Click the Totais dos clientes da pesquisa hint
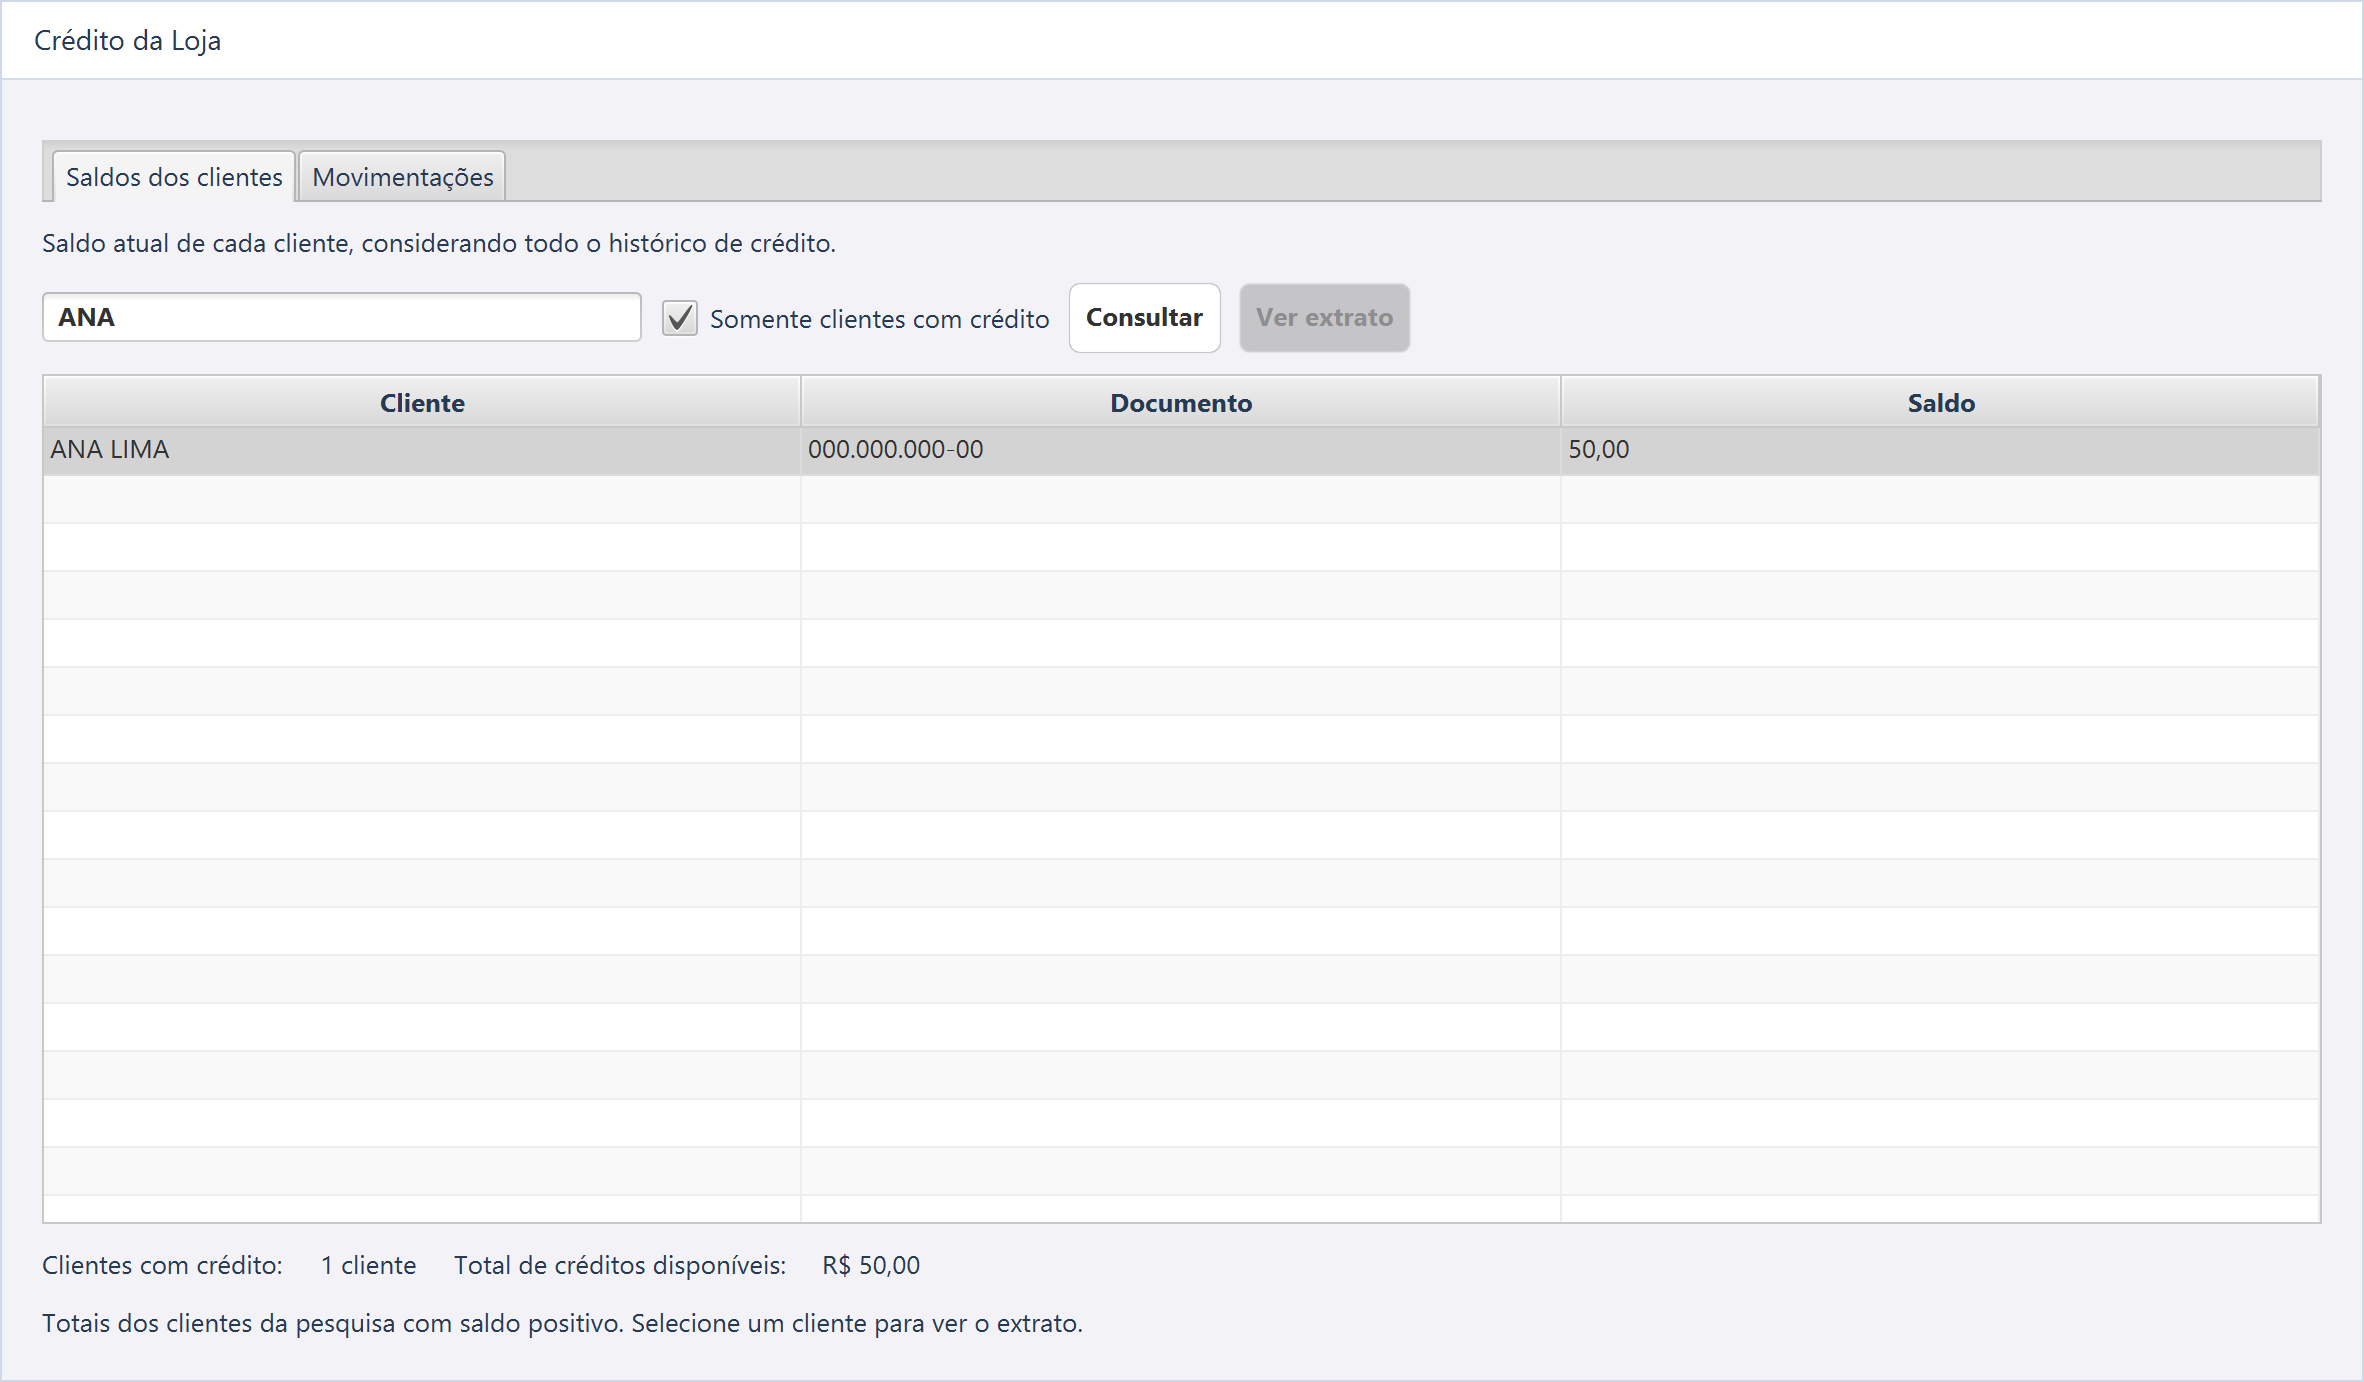2364x1382 pixels. pyautogui.click(x=562, y=1323)
